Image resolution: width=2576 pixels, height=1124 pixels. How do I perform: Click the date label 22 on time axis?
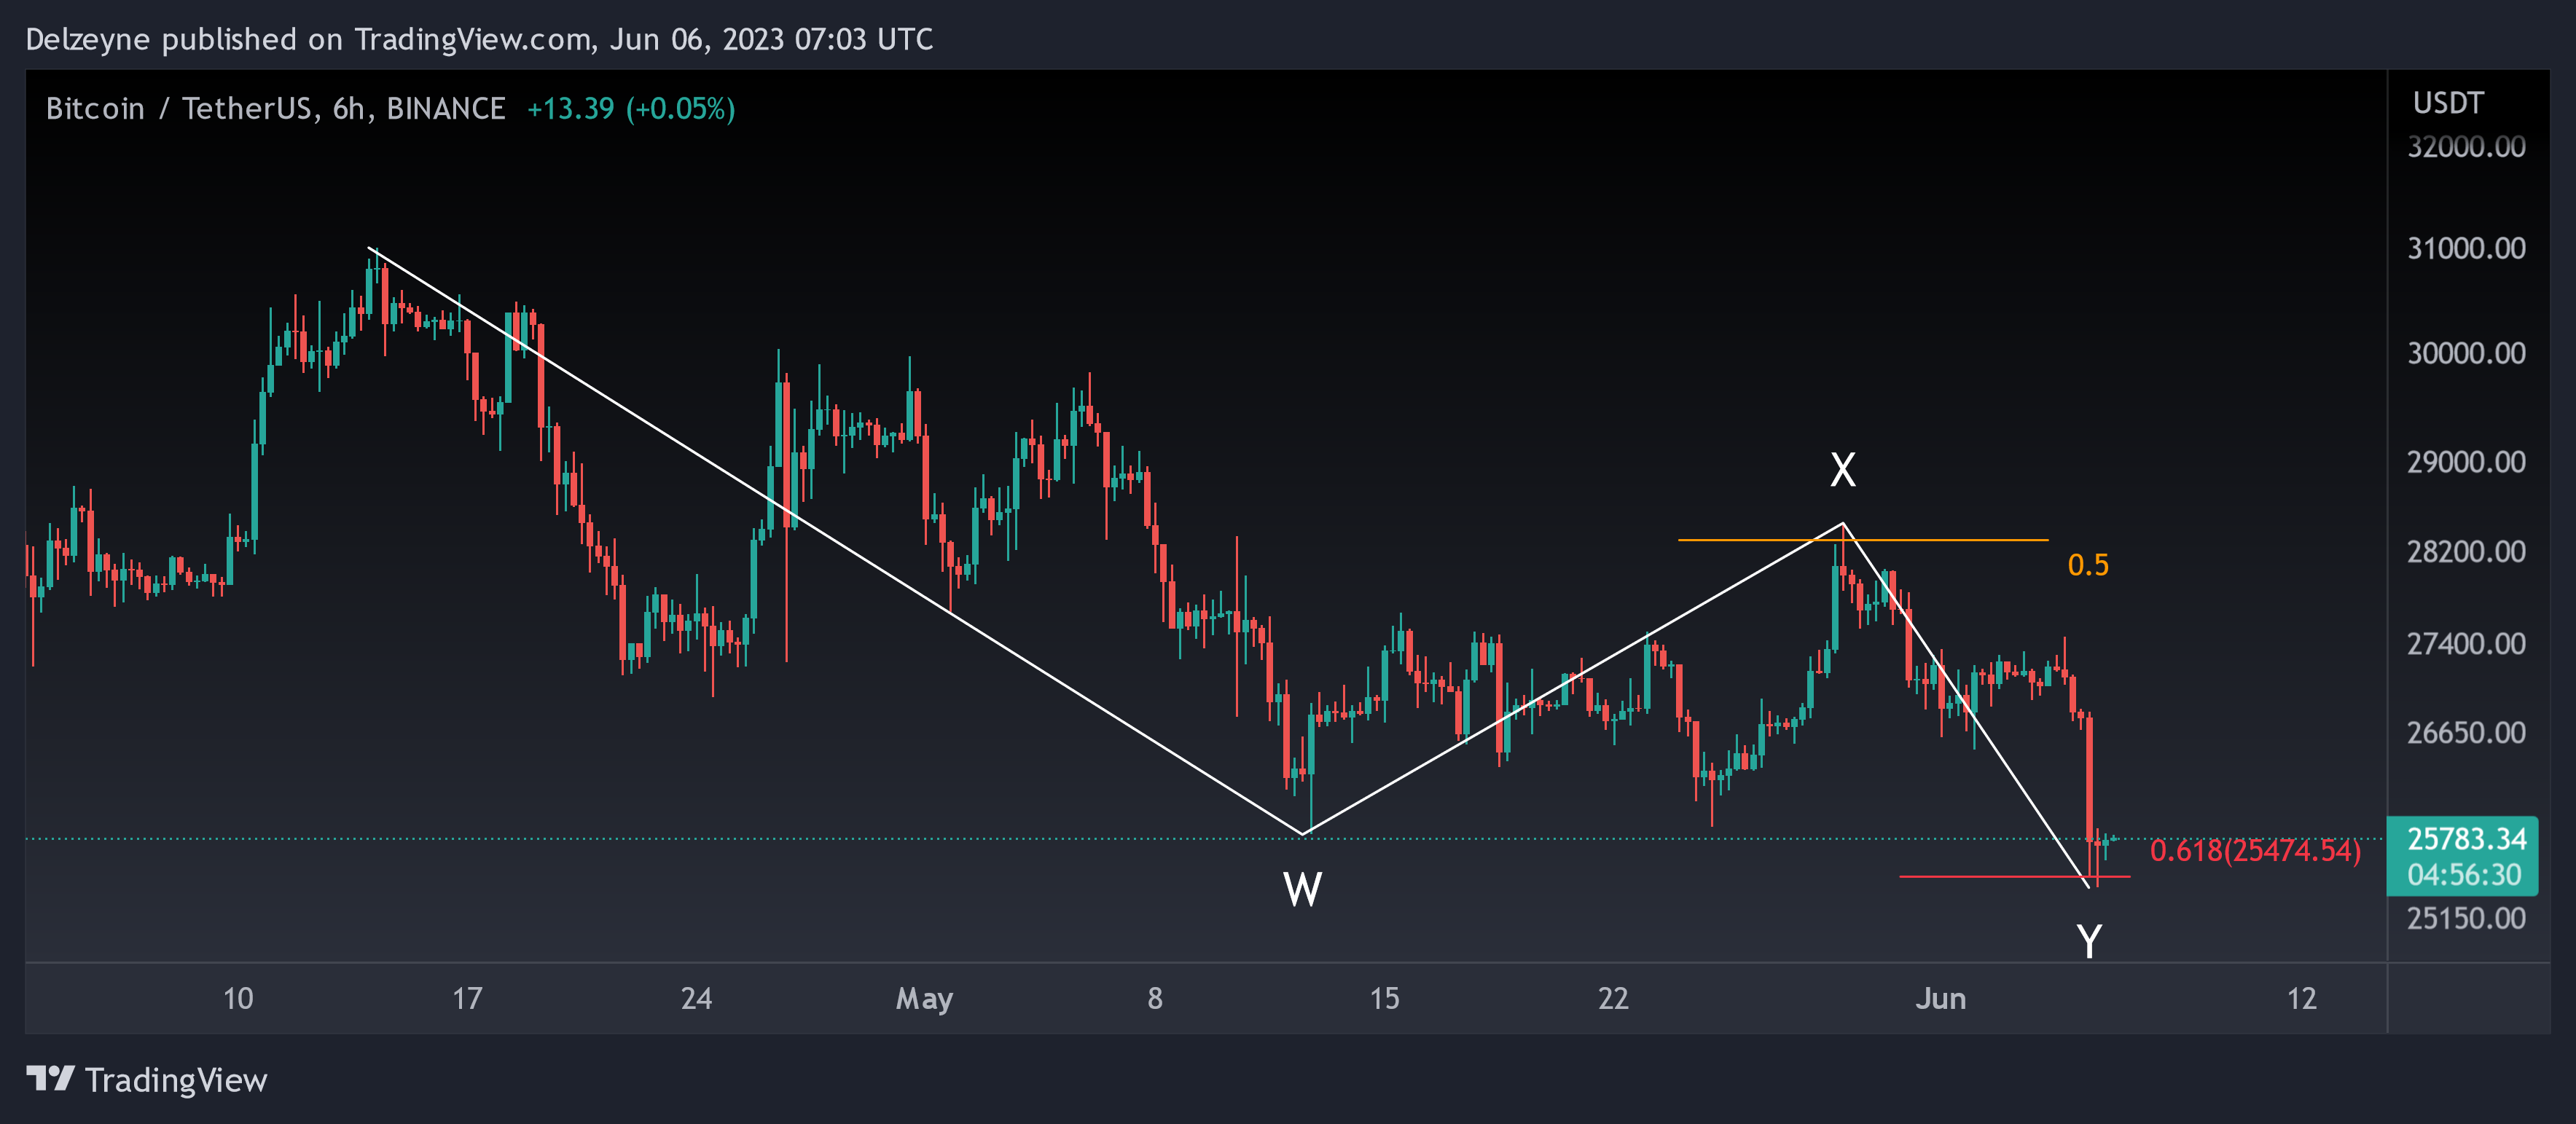1613,998
